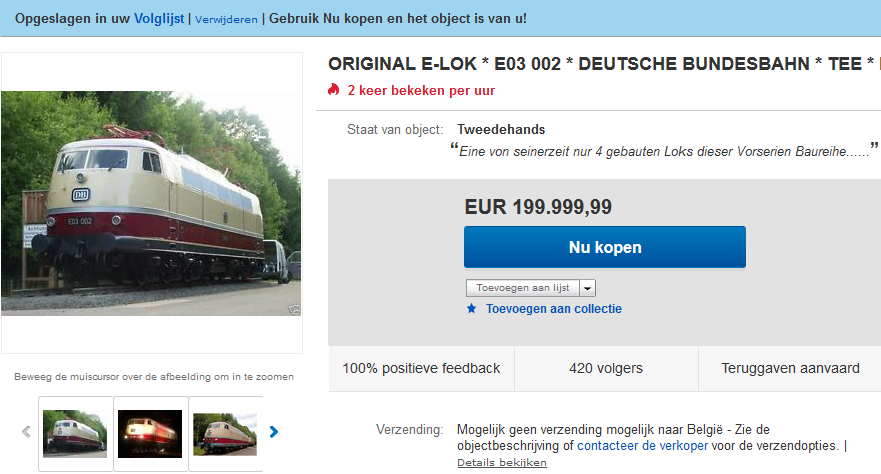Expand the Toevoegen aan lijst dropdown arrow
The height and width of the screenshot is (474, 881).
[587, 288]
